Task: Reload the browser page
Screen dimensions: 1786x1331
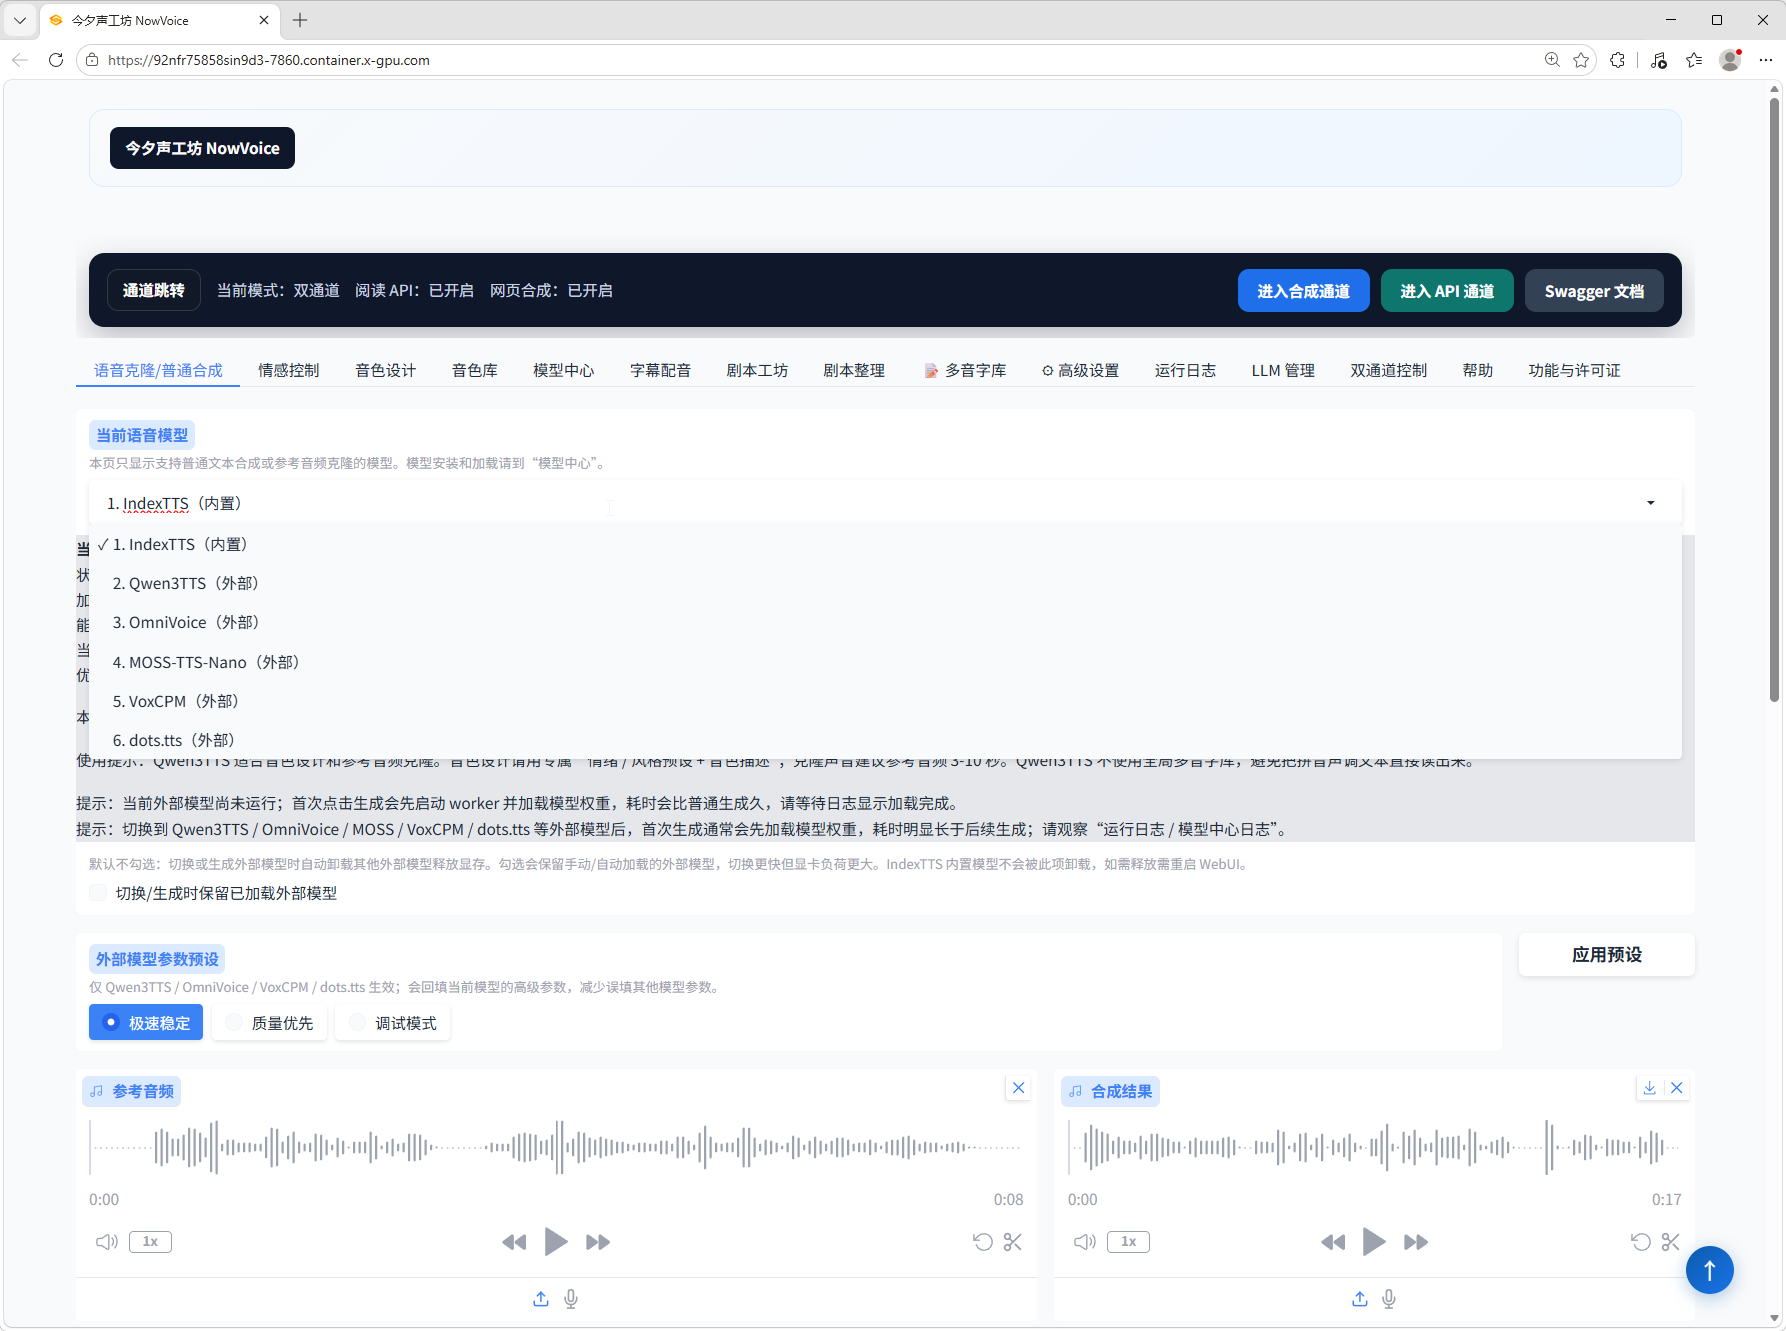Action: pos(56,60)
